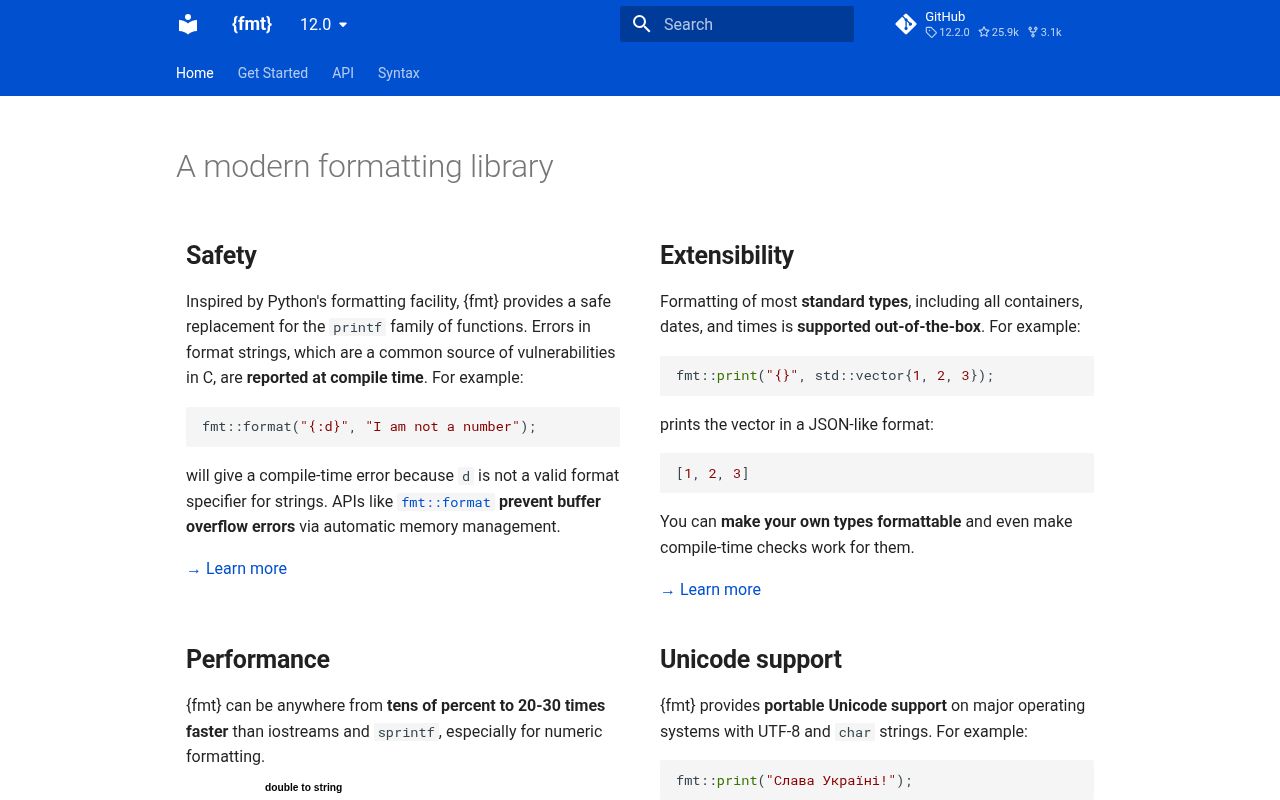Image resolution: width=1280 pixels, height=800 pixels.
Task: Switch to the API tab
Action: [343, 73]
